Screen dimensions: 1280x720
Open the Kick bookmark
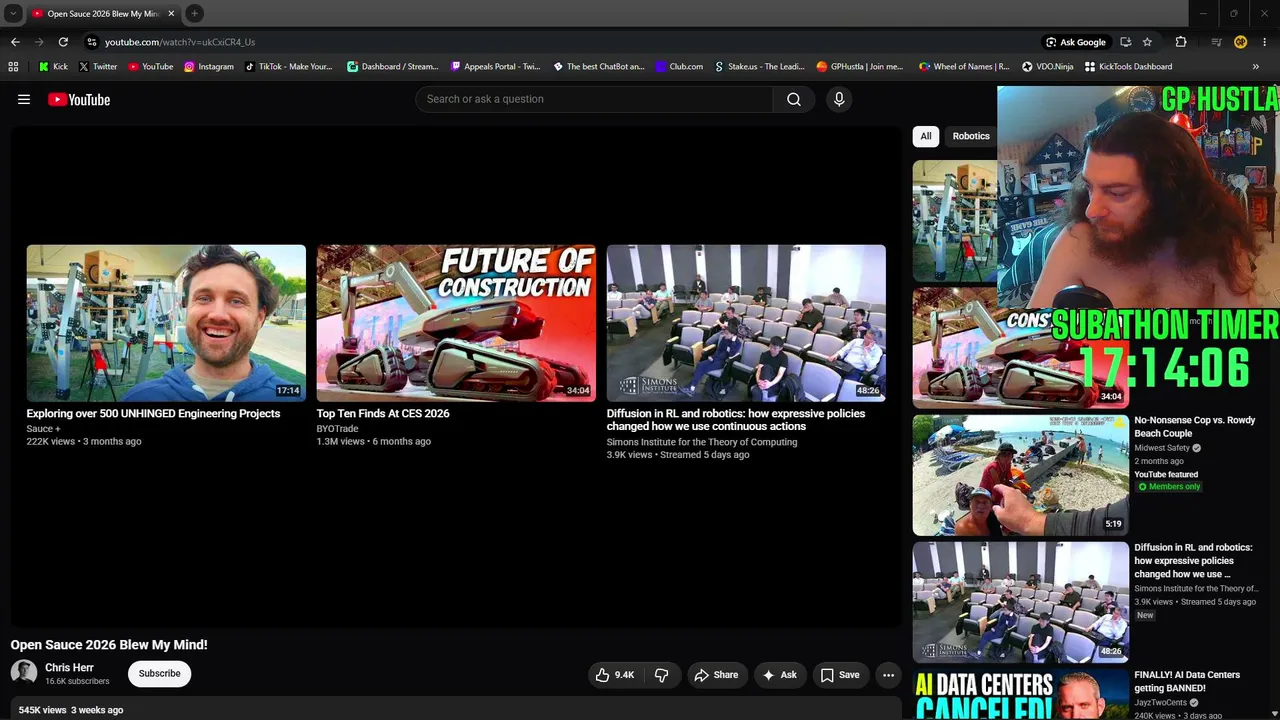tap(53, 67)
